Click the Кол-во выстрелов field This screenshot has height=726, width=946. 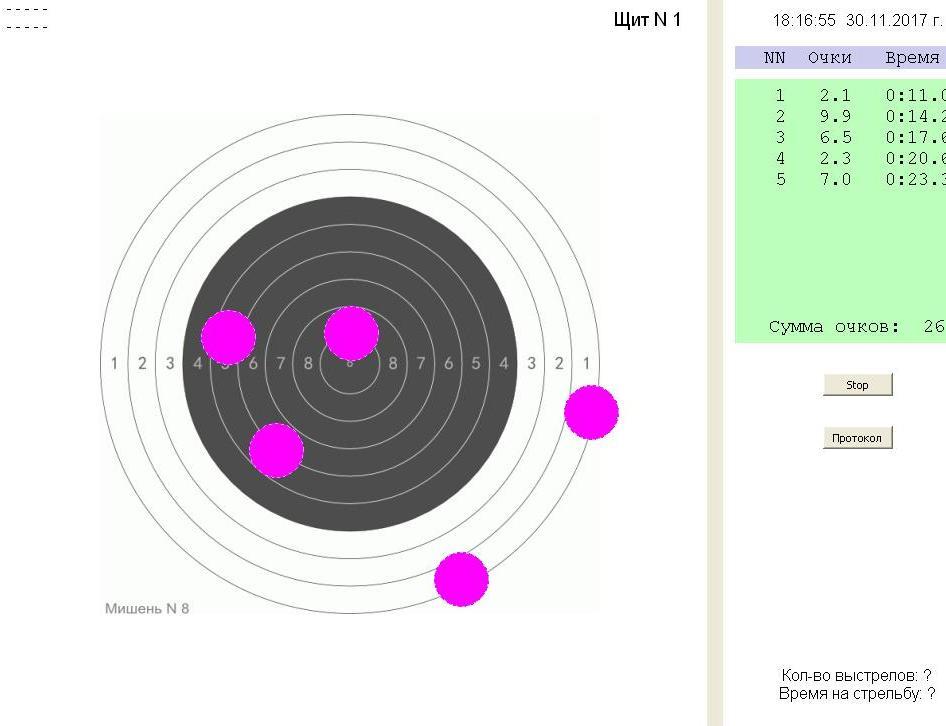point(856,676)
